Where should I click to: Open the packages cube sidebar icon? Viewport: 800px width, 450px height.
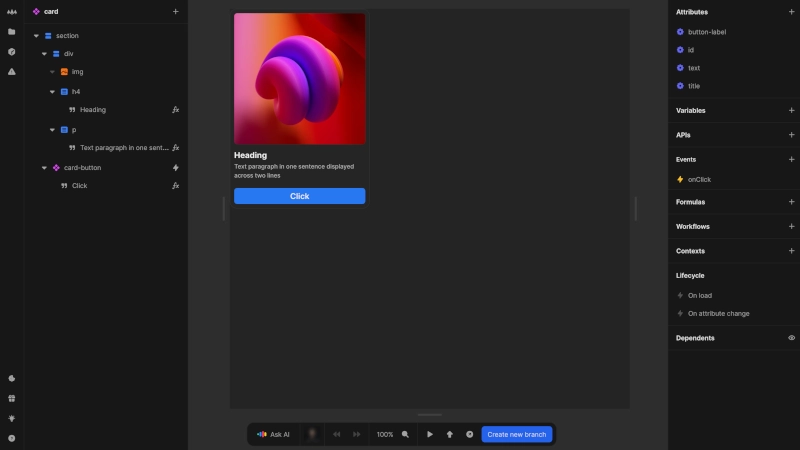coord(11,52)
